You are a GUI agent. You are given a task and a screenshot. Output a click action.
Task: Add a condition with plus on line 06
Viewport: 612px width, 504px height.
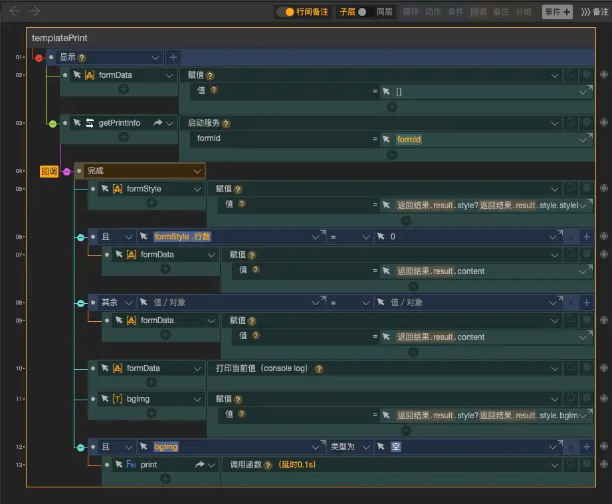(586, 237)
